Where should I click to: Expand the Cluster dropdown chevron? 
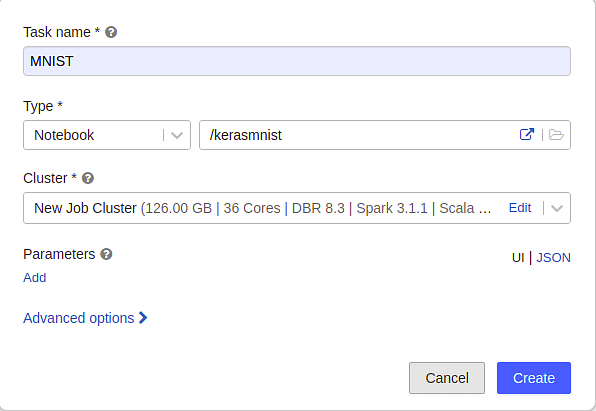pos(556,208)
